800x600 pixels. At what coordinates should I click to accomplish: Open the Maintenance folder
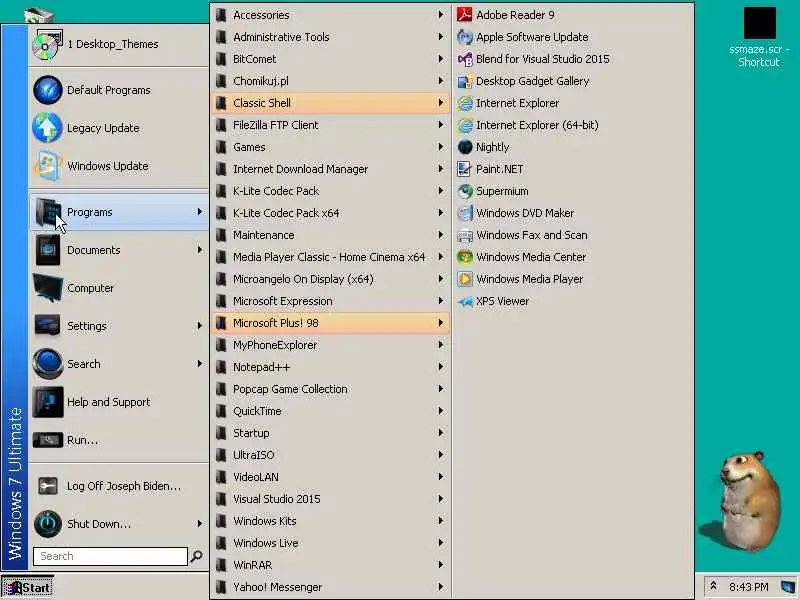pos(330,235)
